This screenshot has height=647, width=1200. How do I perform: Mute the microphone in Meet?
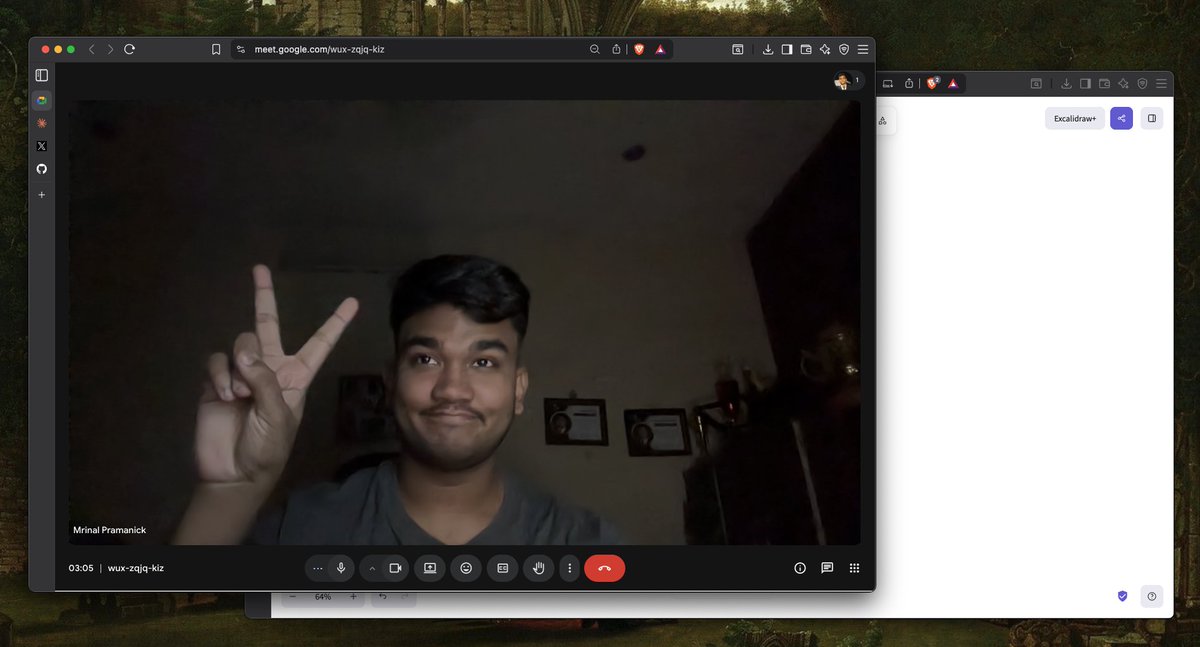(341, 568)
